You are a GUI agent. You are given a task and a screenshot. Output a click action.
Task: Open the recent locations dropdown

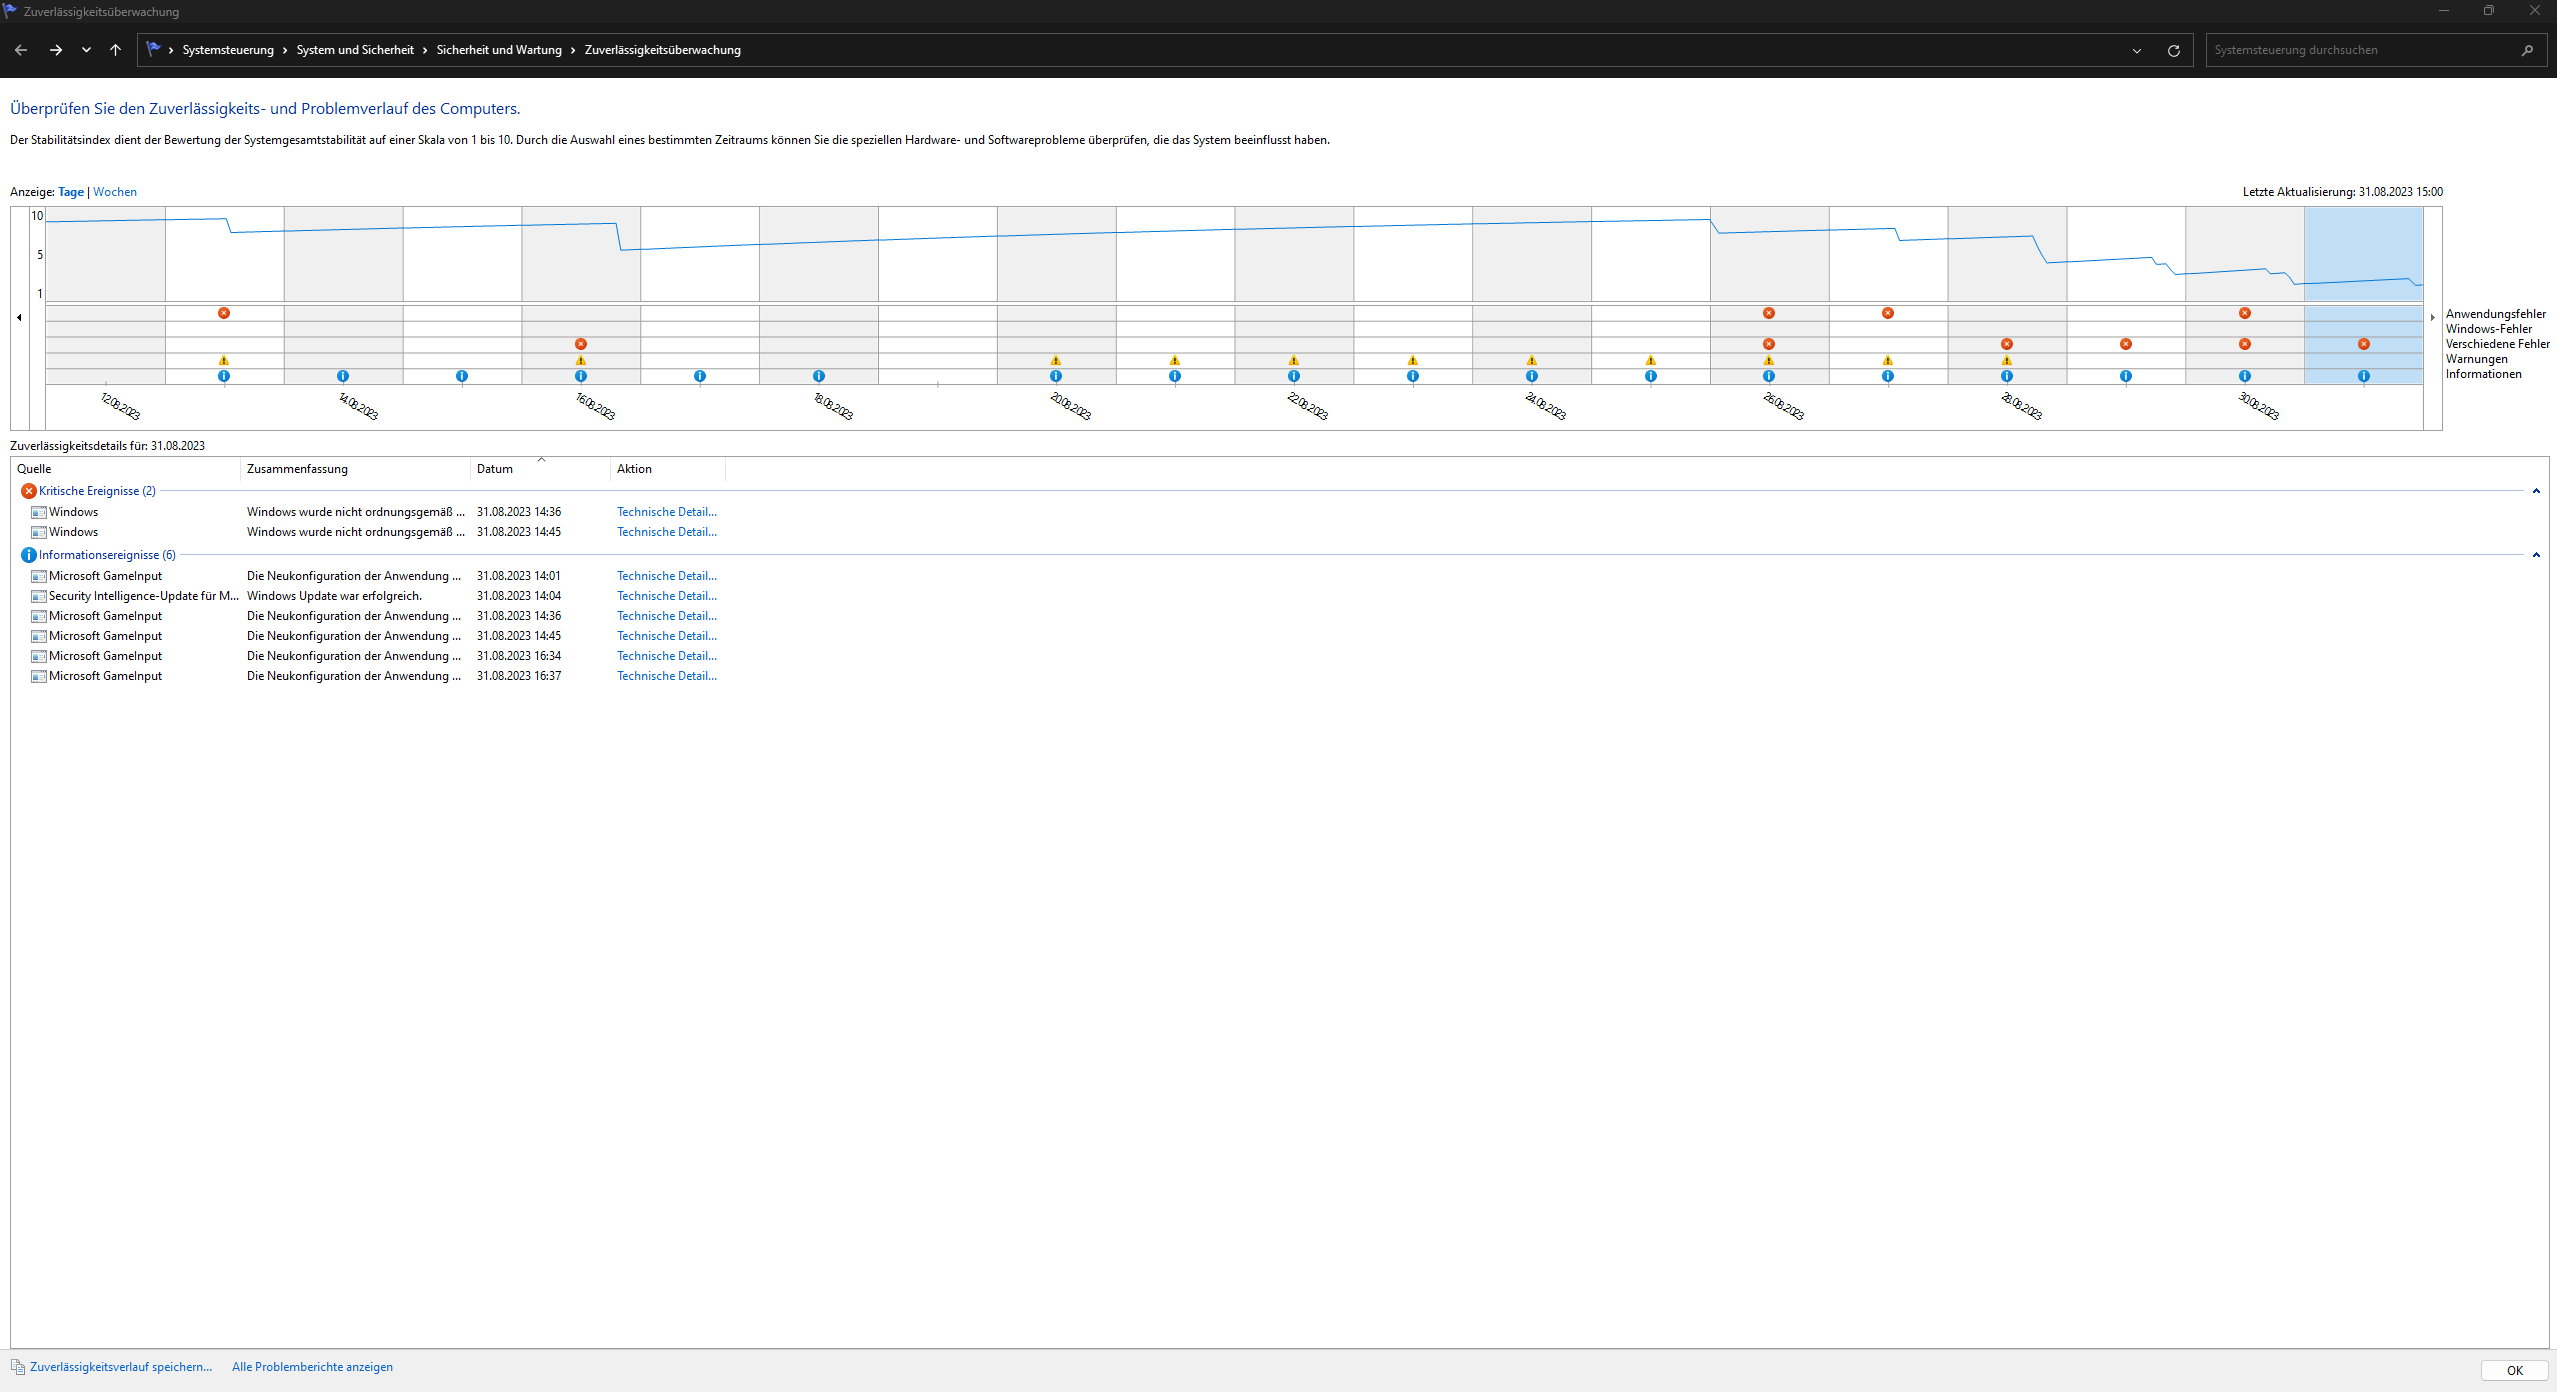point(87,50)
